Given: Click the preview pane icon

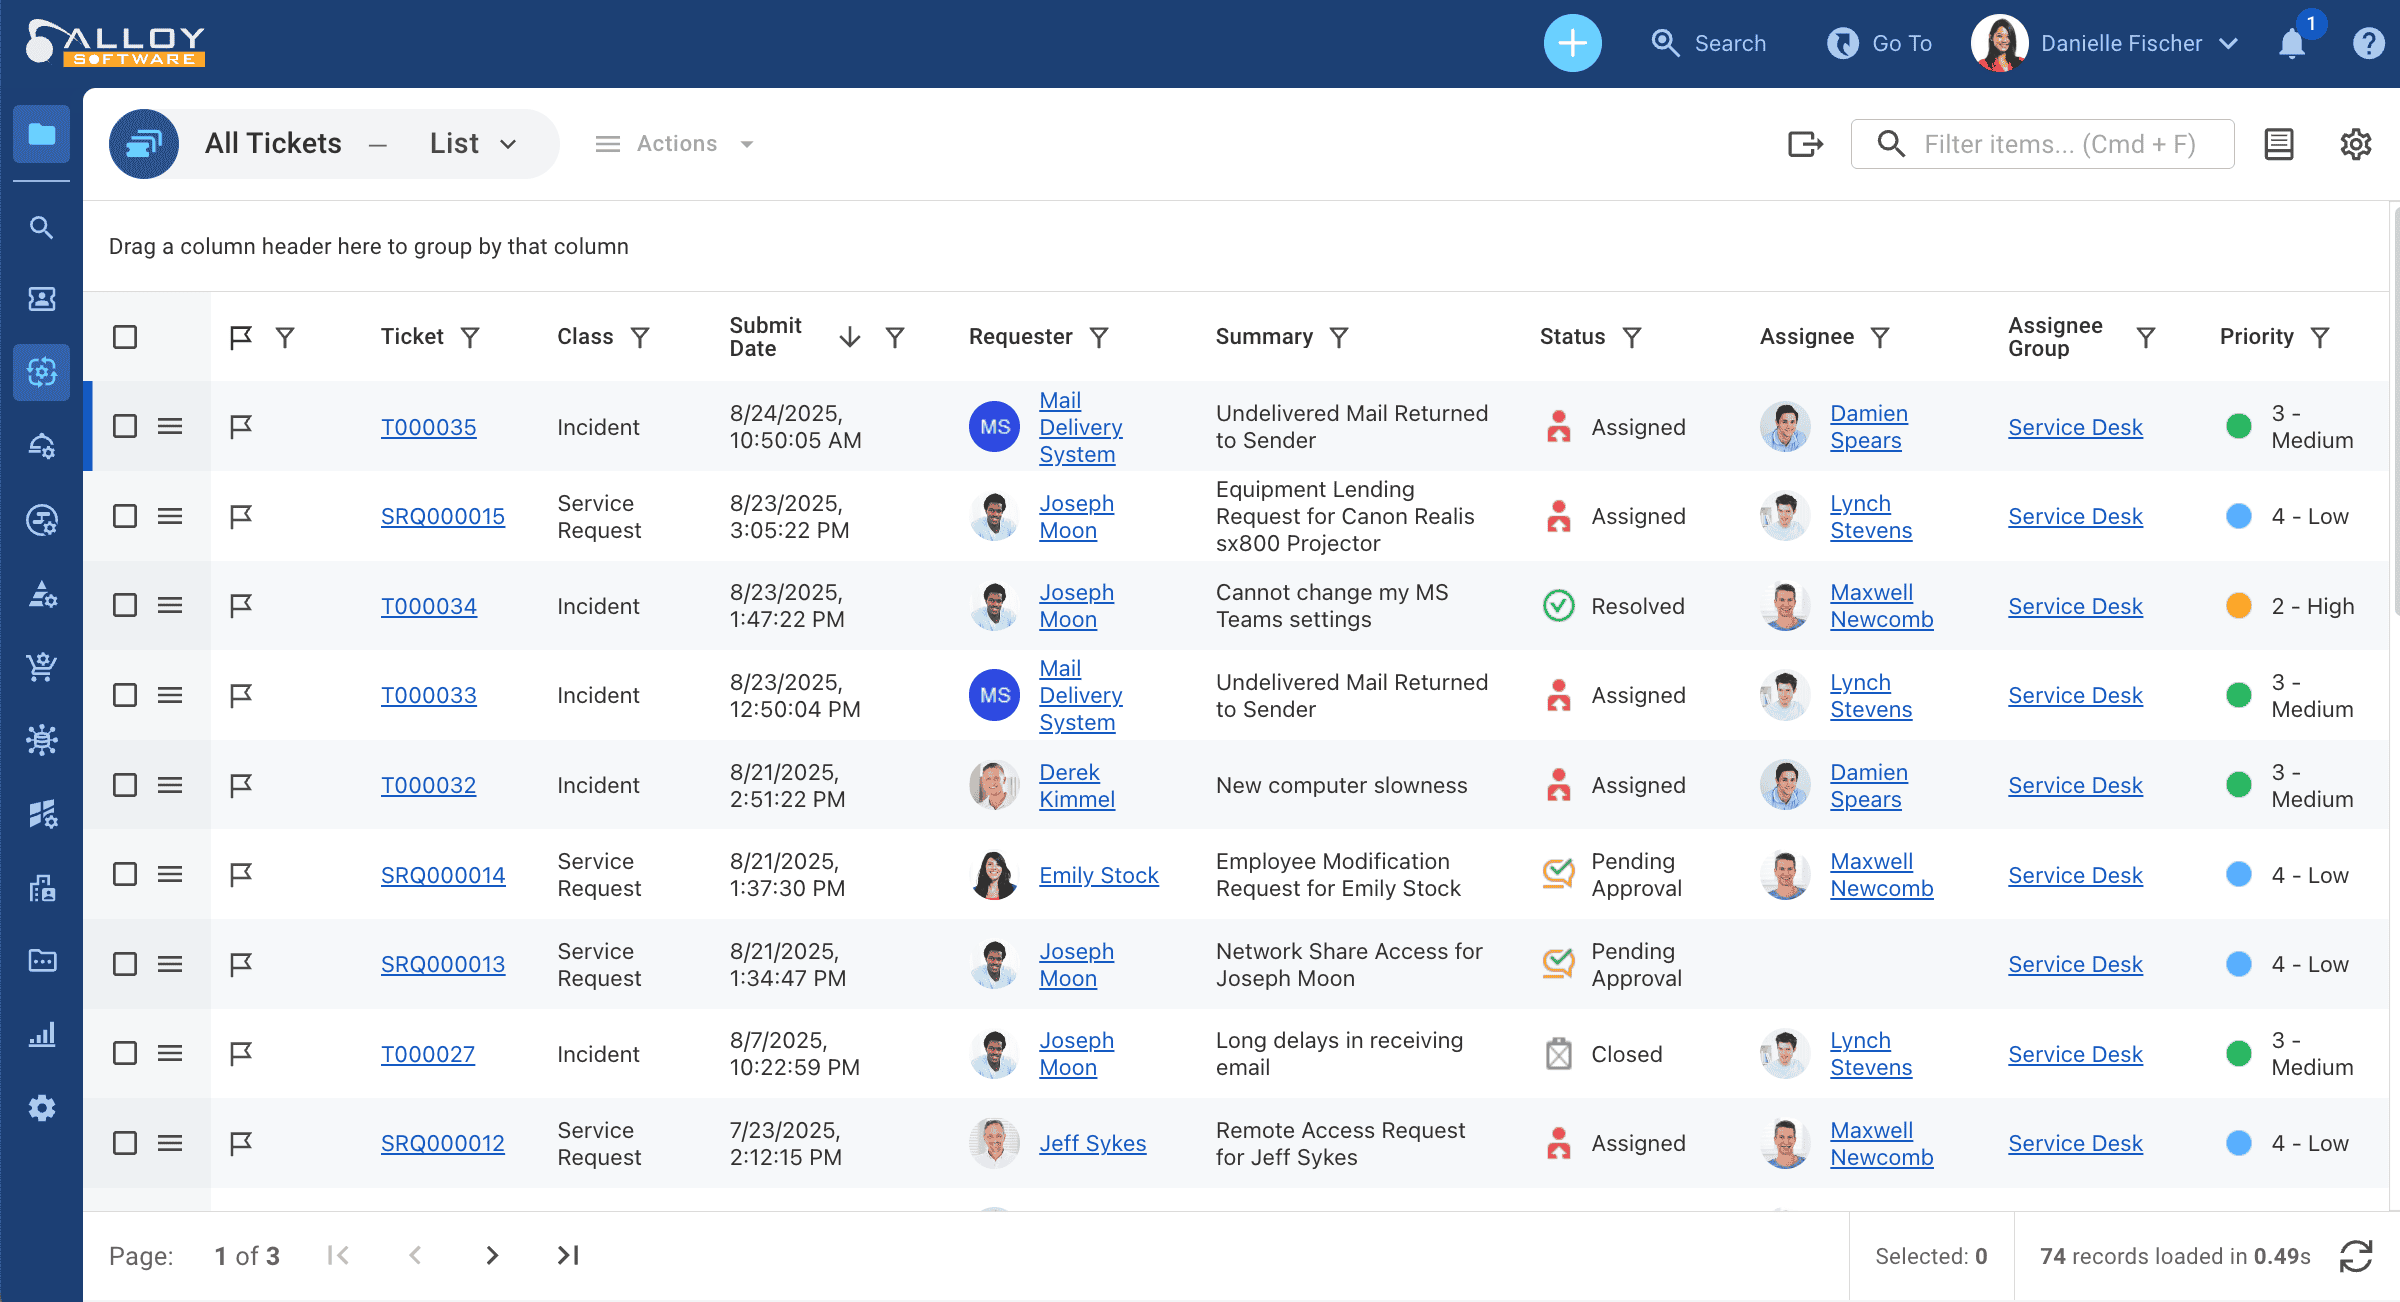Looking at the screenshot, I should pos(2279,144).
